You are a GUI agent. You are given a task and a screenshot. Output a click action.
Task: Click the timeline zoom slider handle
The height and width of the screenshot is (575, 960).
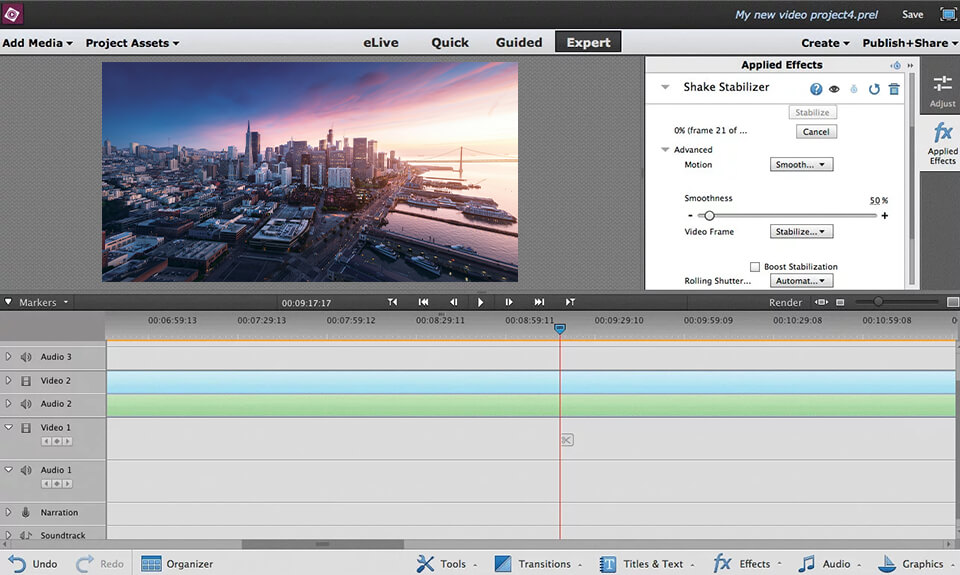tap(879, 301)
